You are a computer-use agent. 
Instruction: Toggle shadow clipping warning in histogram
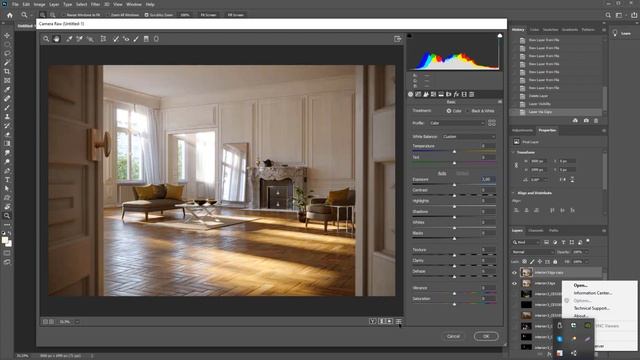tap(409, 36)
